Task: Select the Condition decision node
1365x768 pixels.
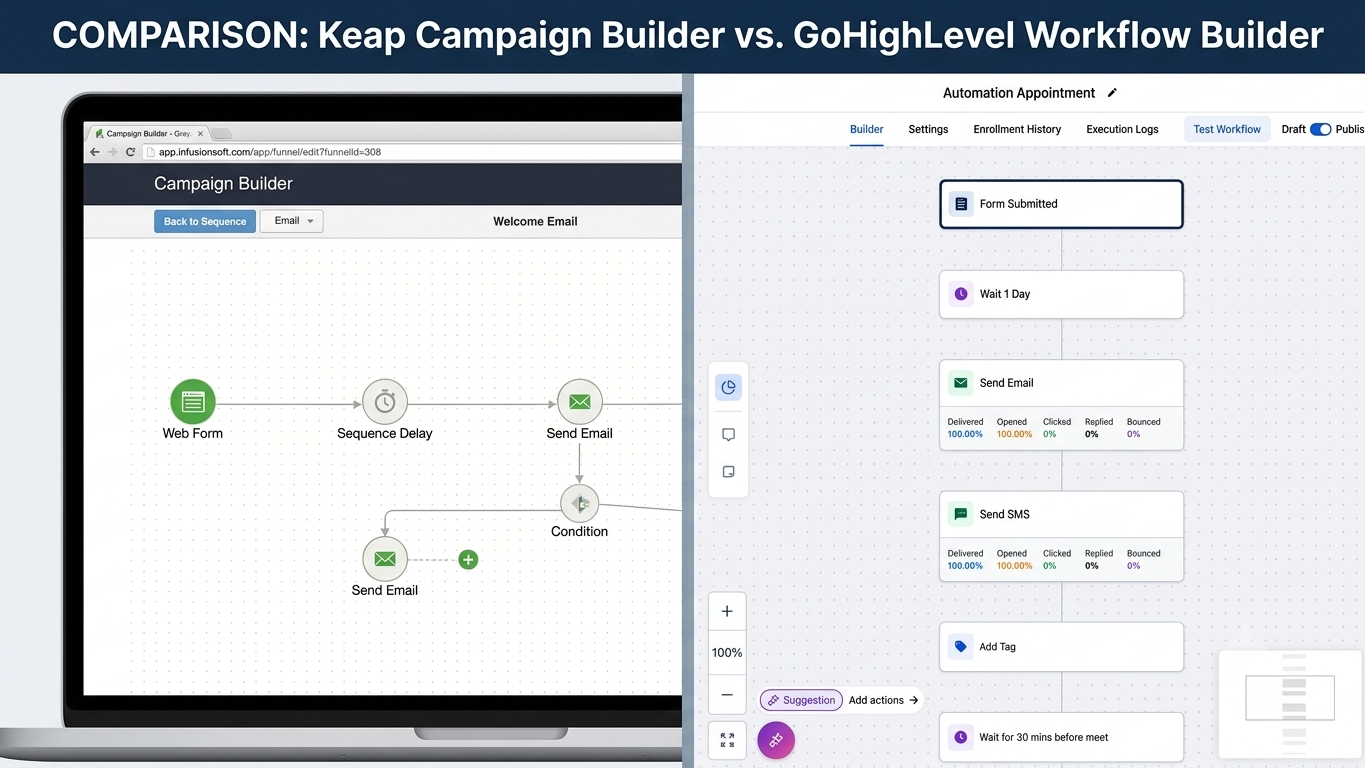Action: (x=579, y=504)
